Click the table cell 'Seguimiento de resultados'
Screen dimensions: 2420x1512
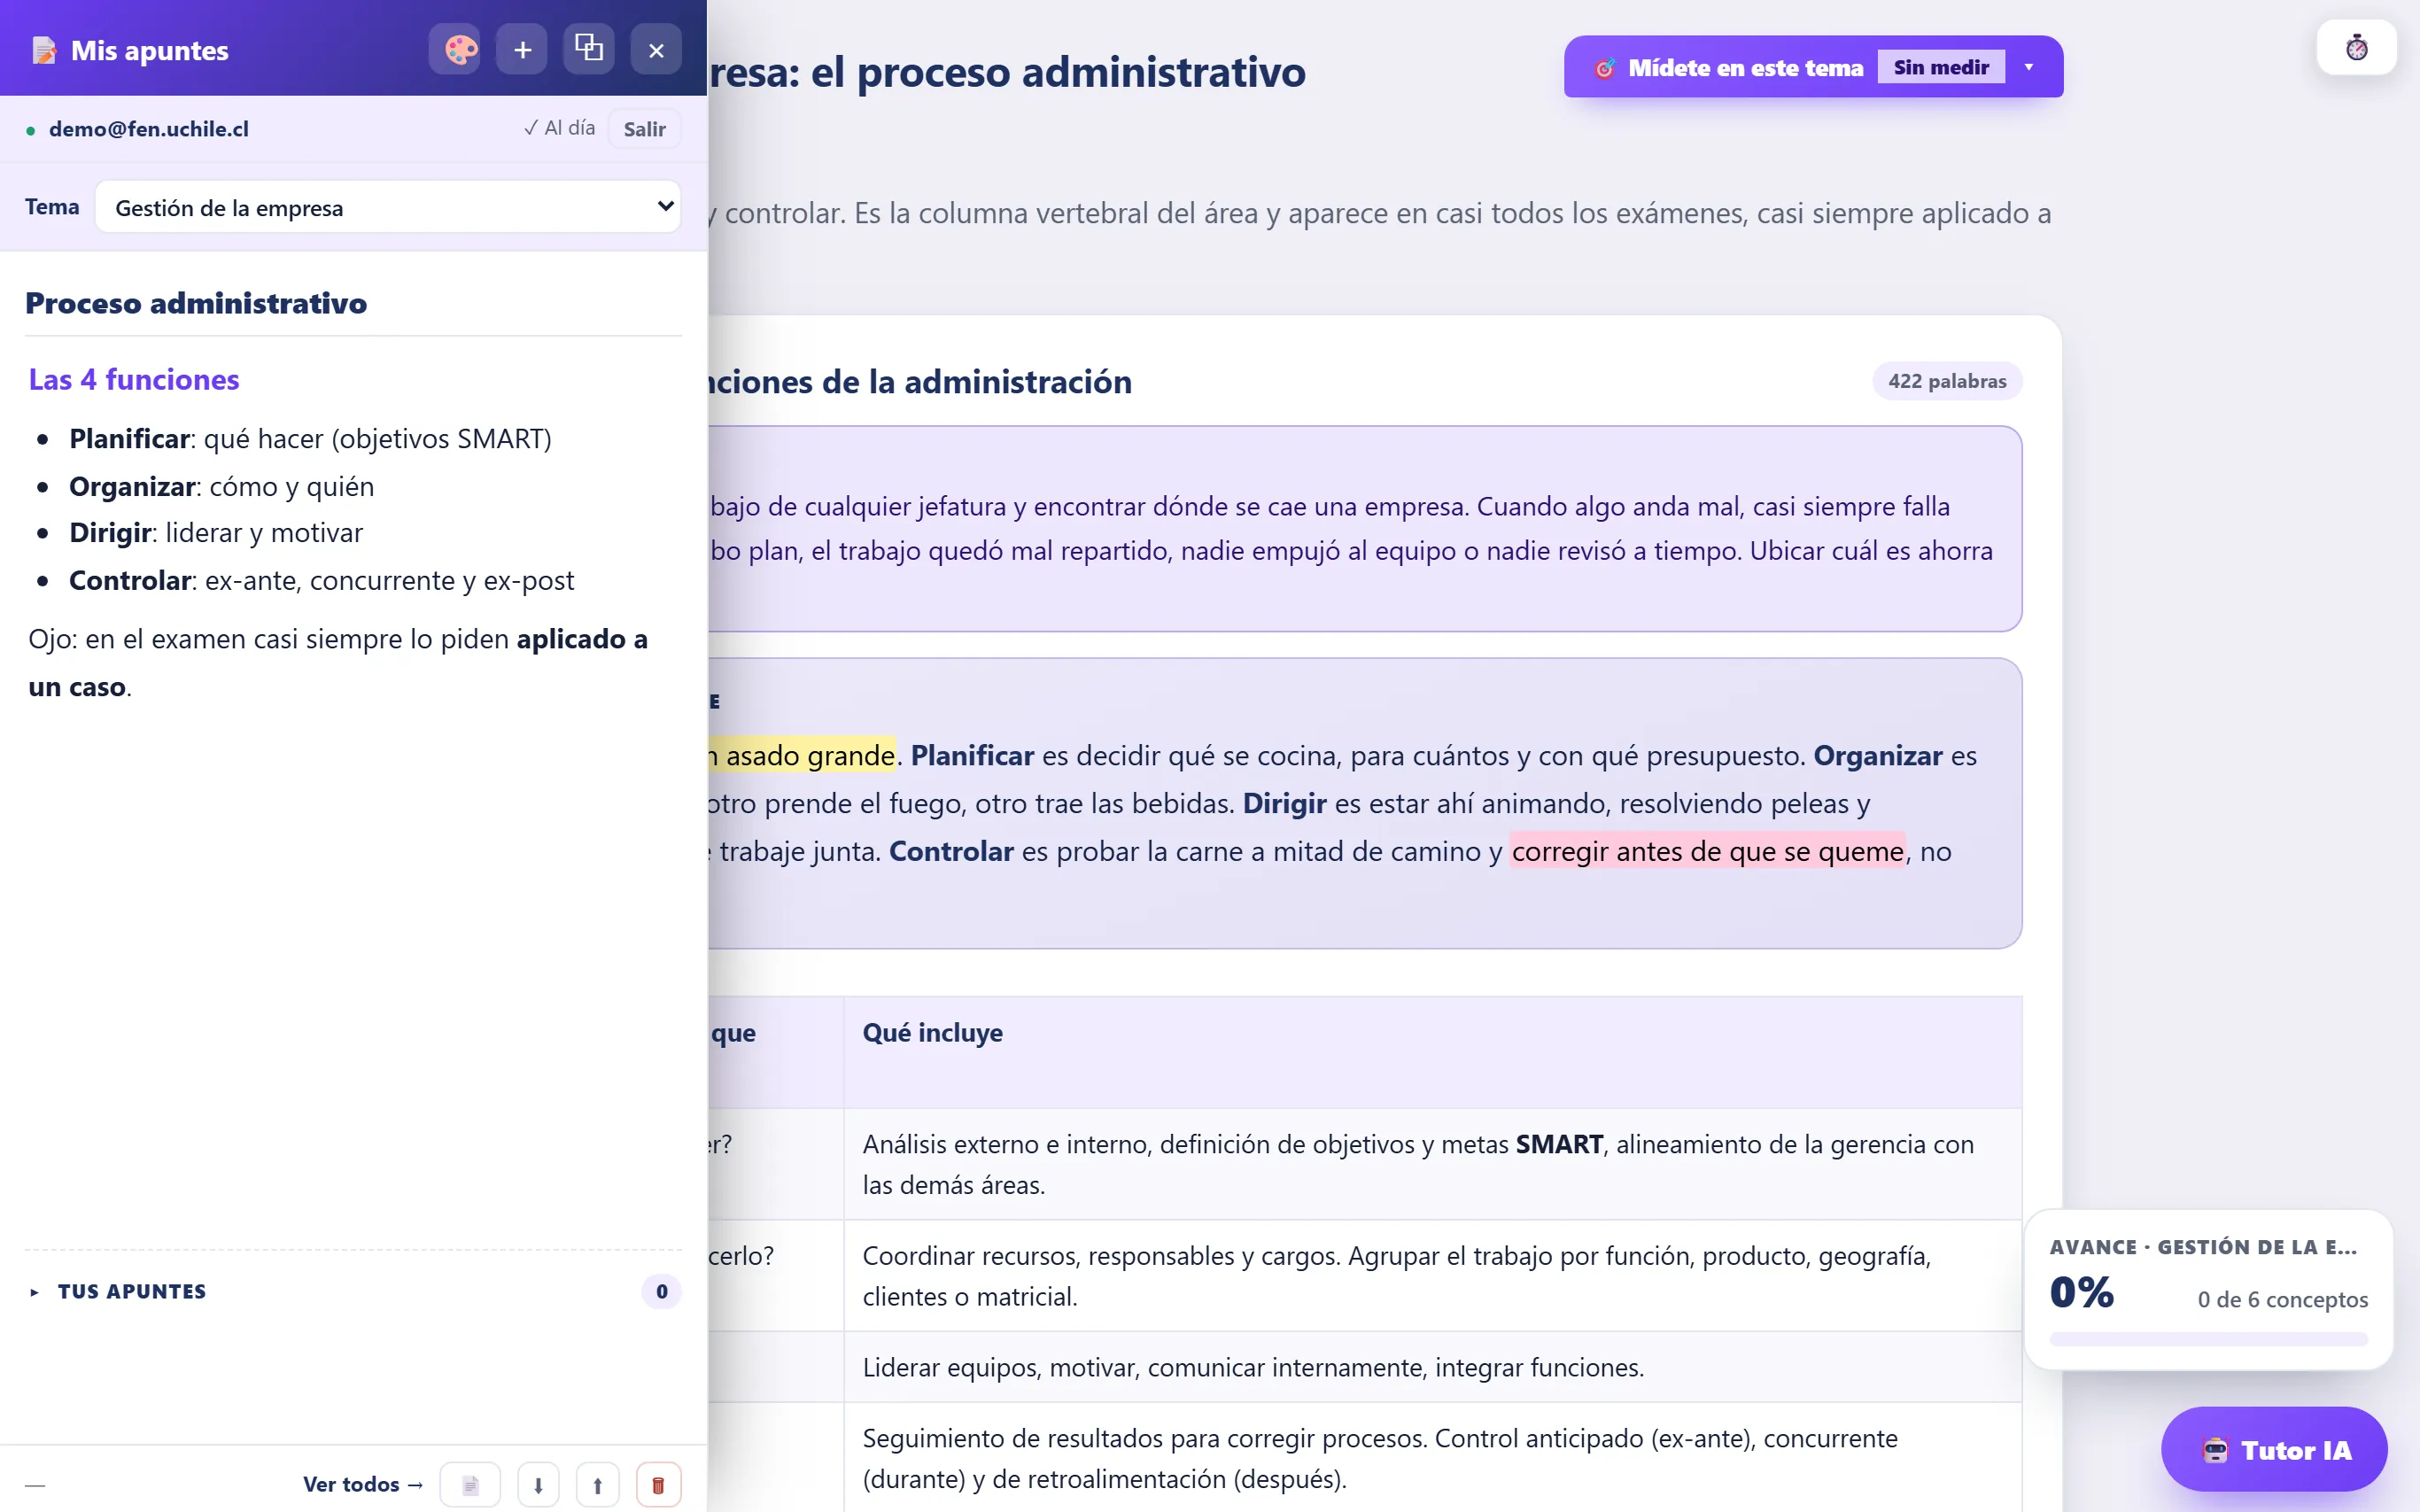click(1432, 1457)
